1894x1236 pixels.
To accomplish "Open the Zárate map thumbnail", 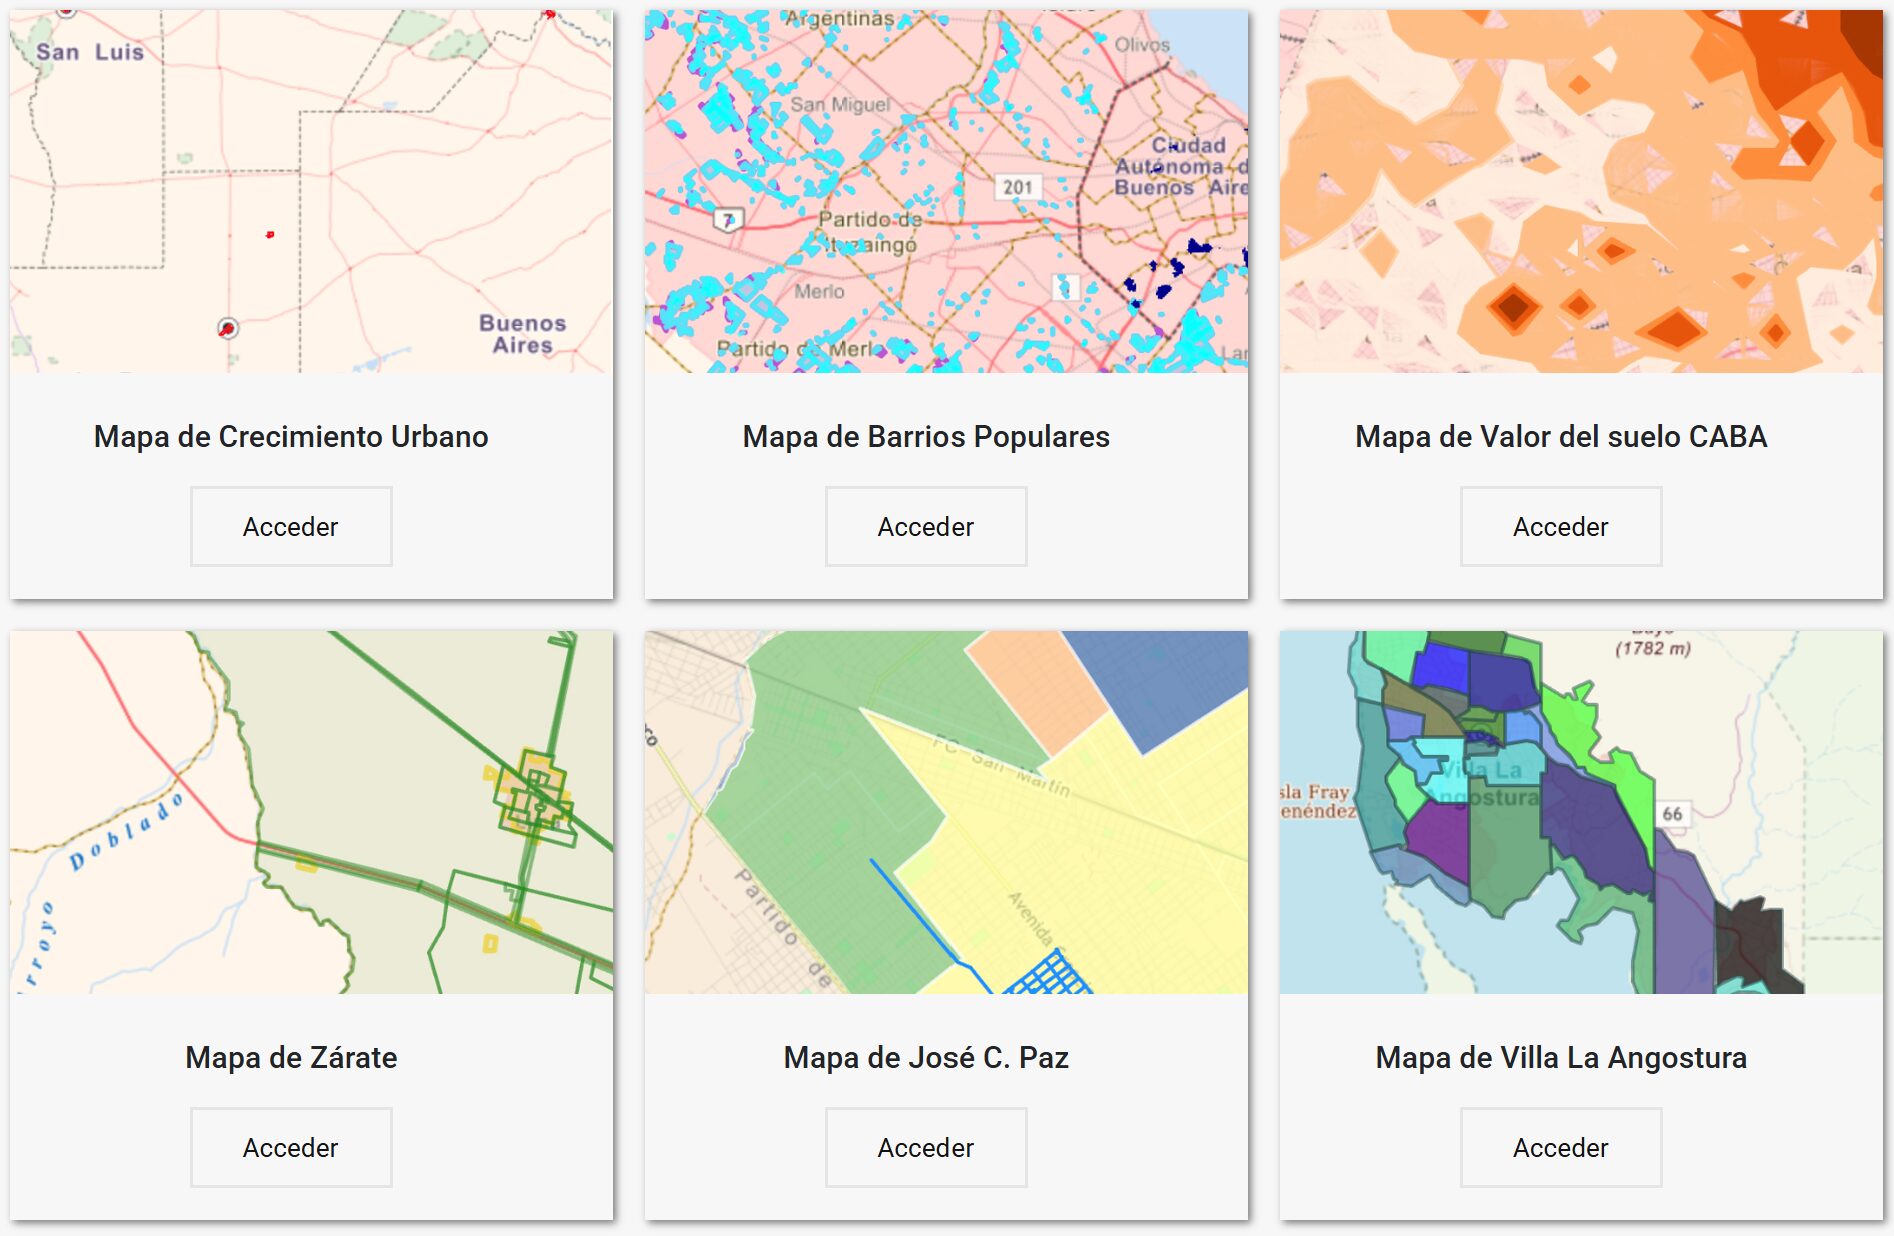I will pyautogui.click(x=311, y=812).
